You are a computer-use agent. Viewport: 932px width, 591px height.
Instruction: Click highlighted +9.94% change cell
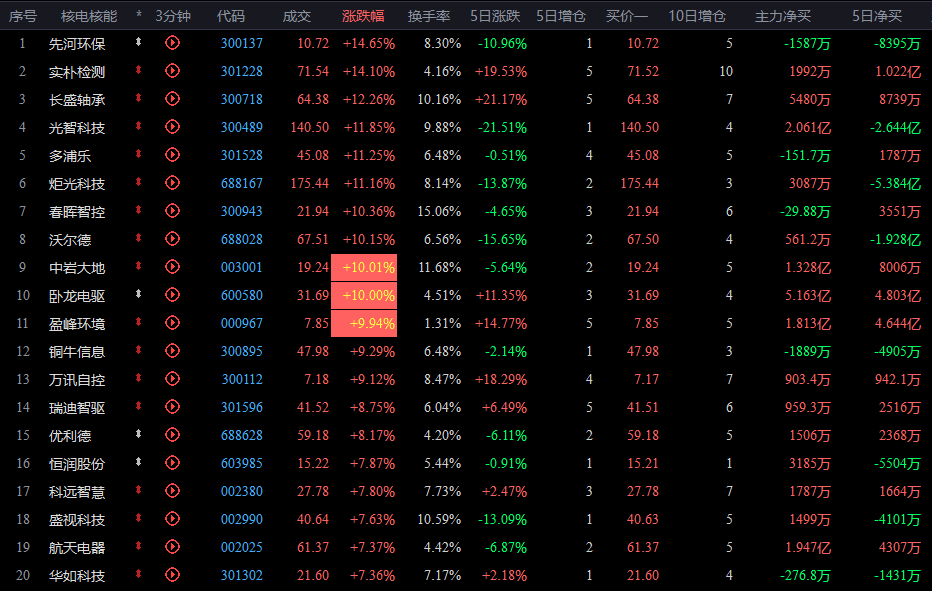[x=364, y=323]
